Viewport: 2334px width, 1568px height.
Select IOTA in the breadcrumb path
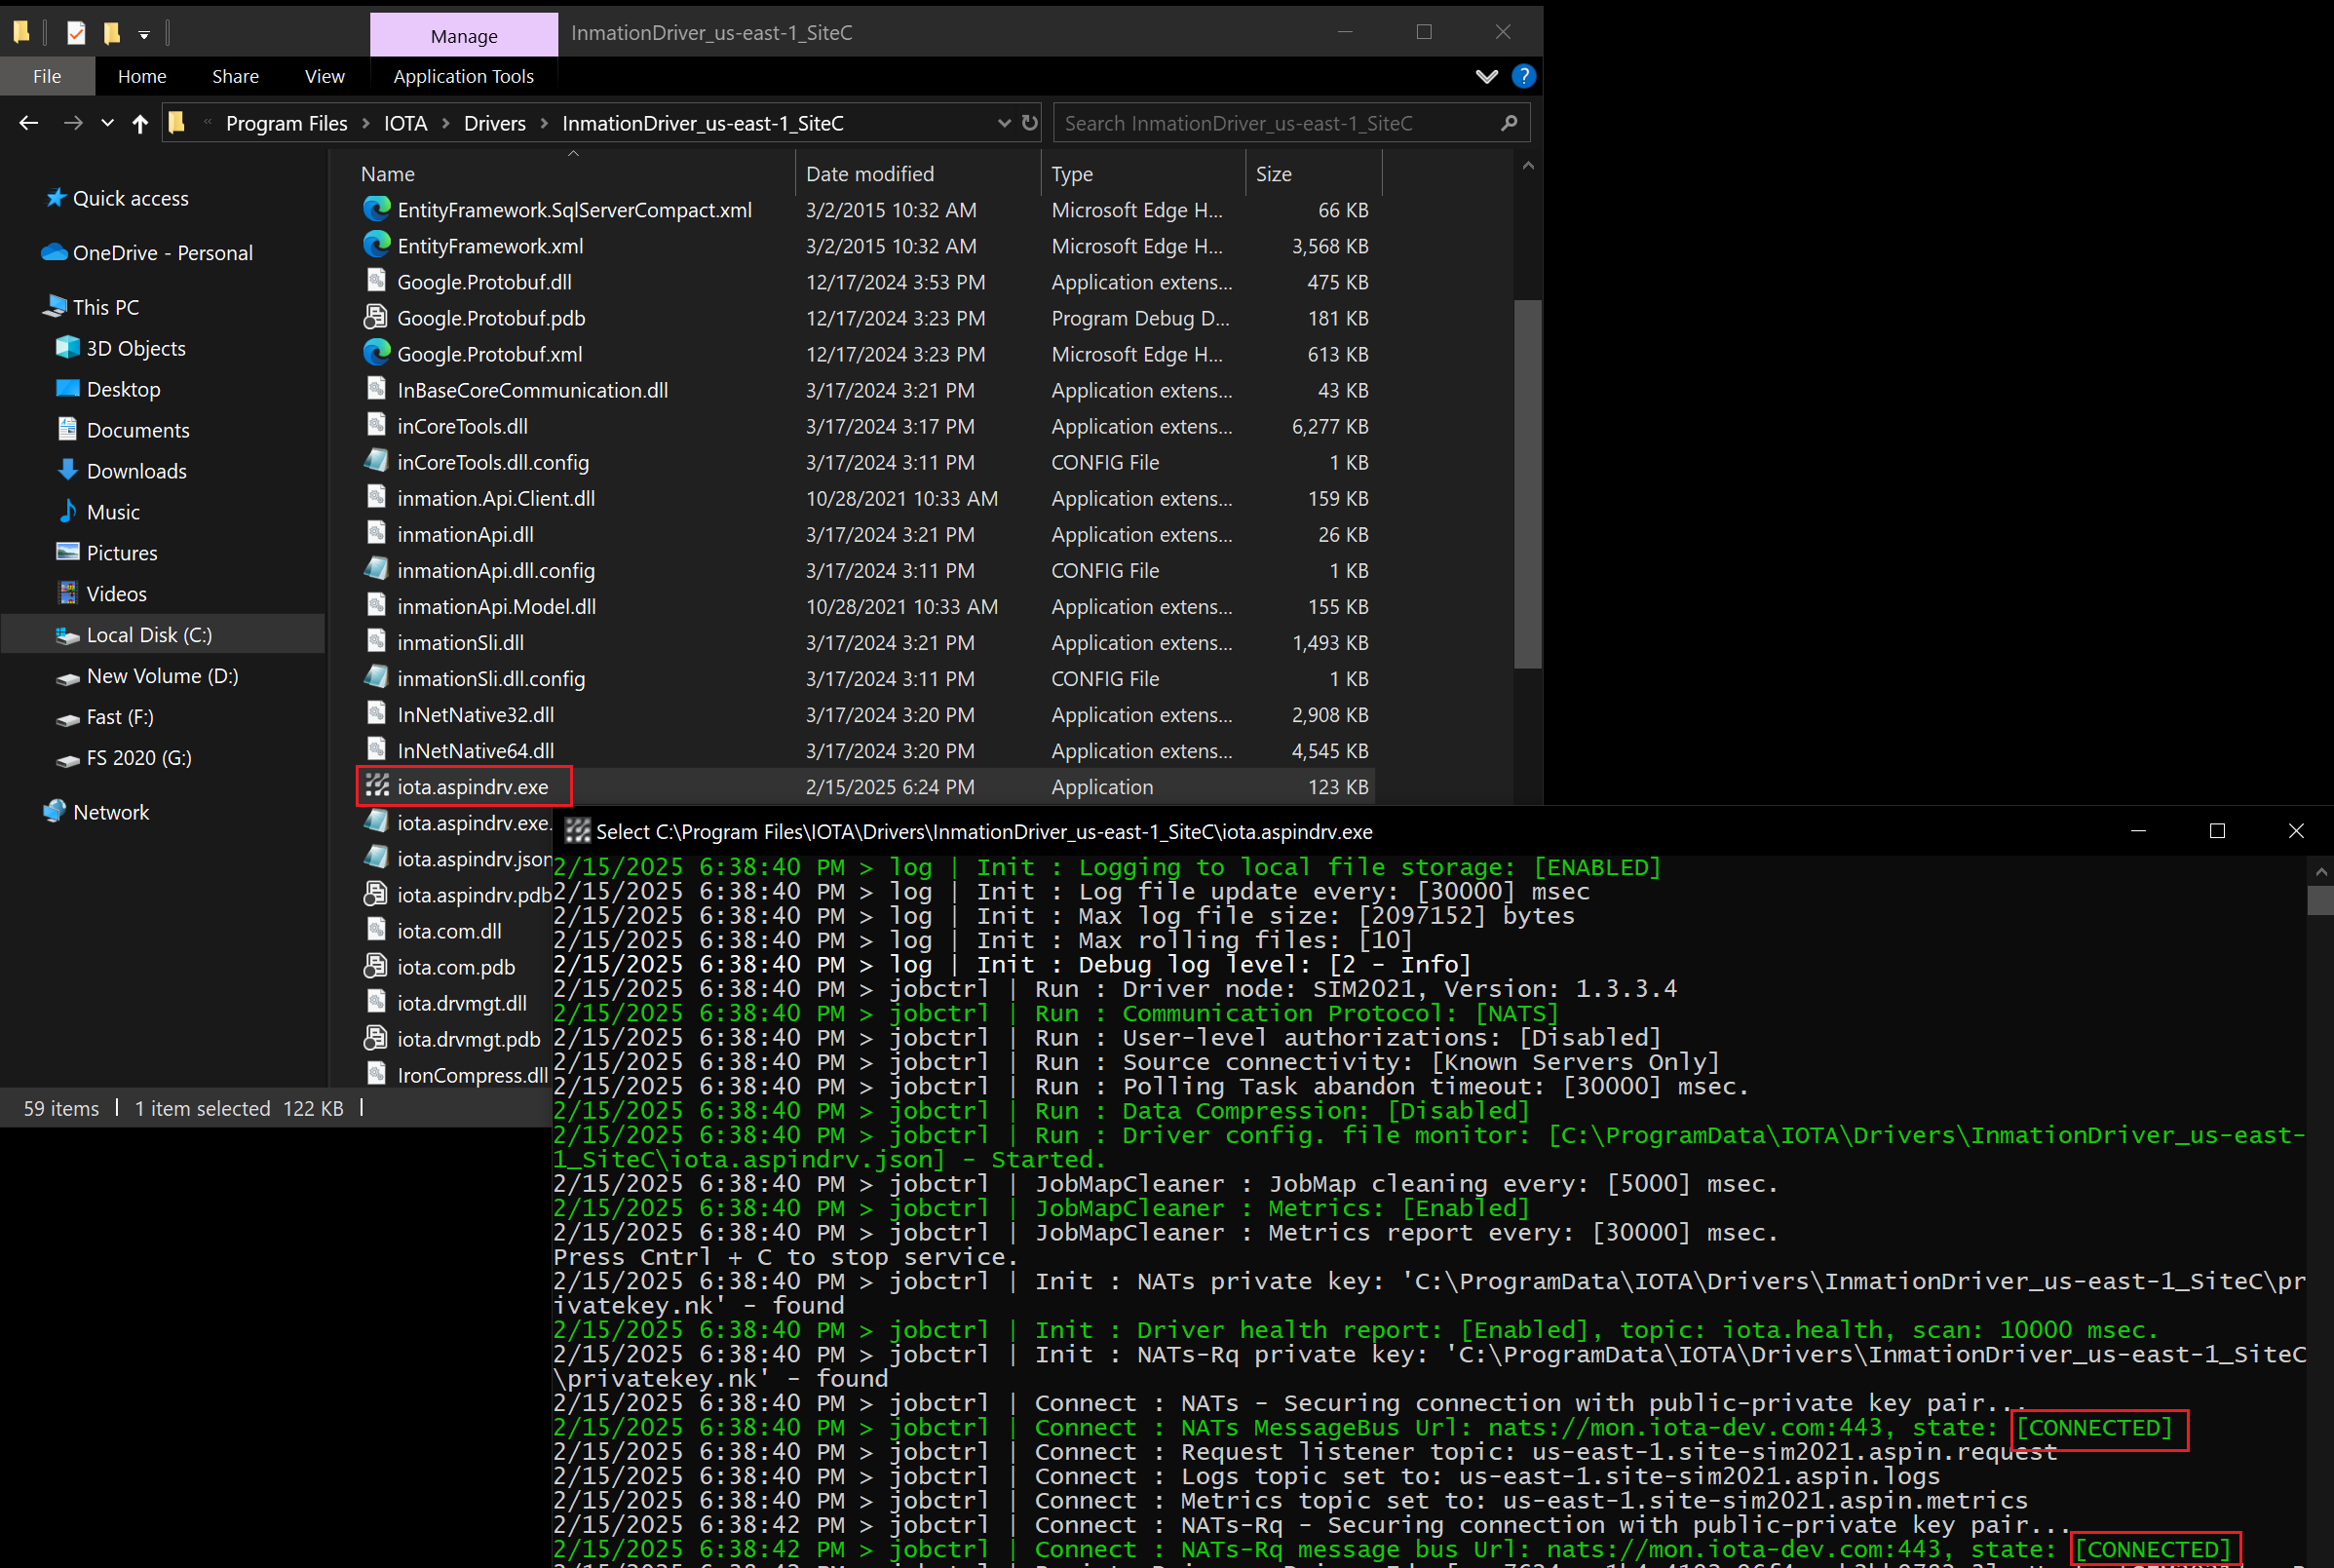click(405, 123)
